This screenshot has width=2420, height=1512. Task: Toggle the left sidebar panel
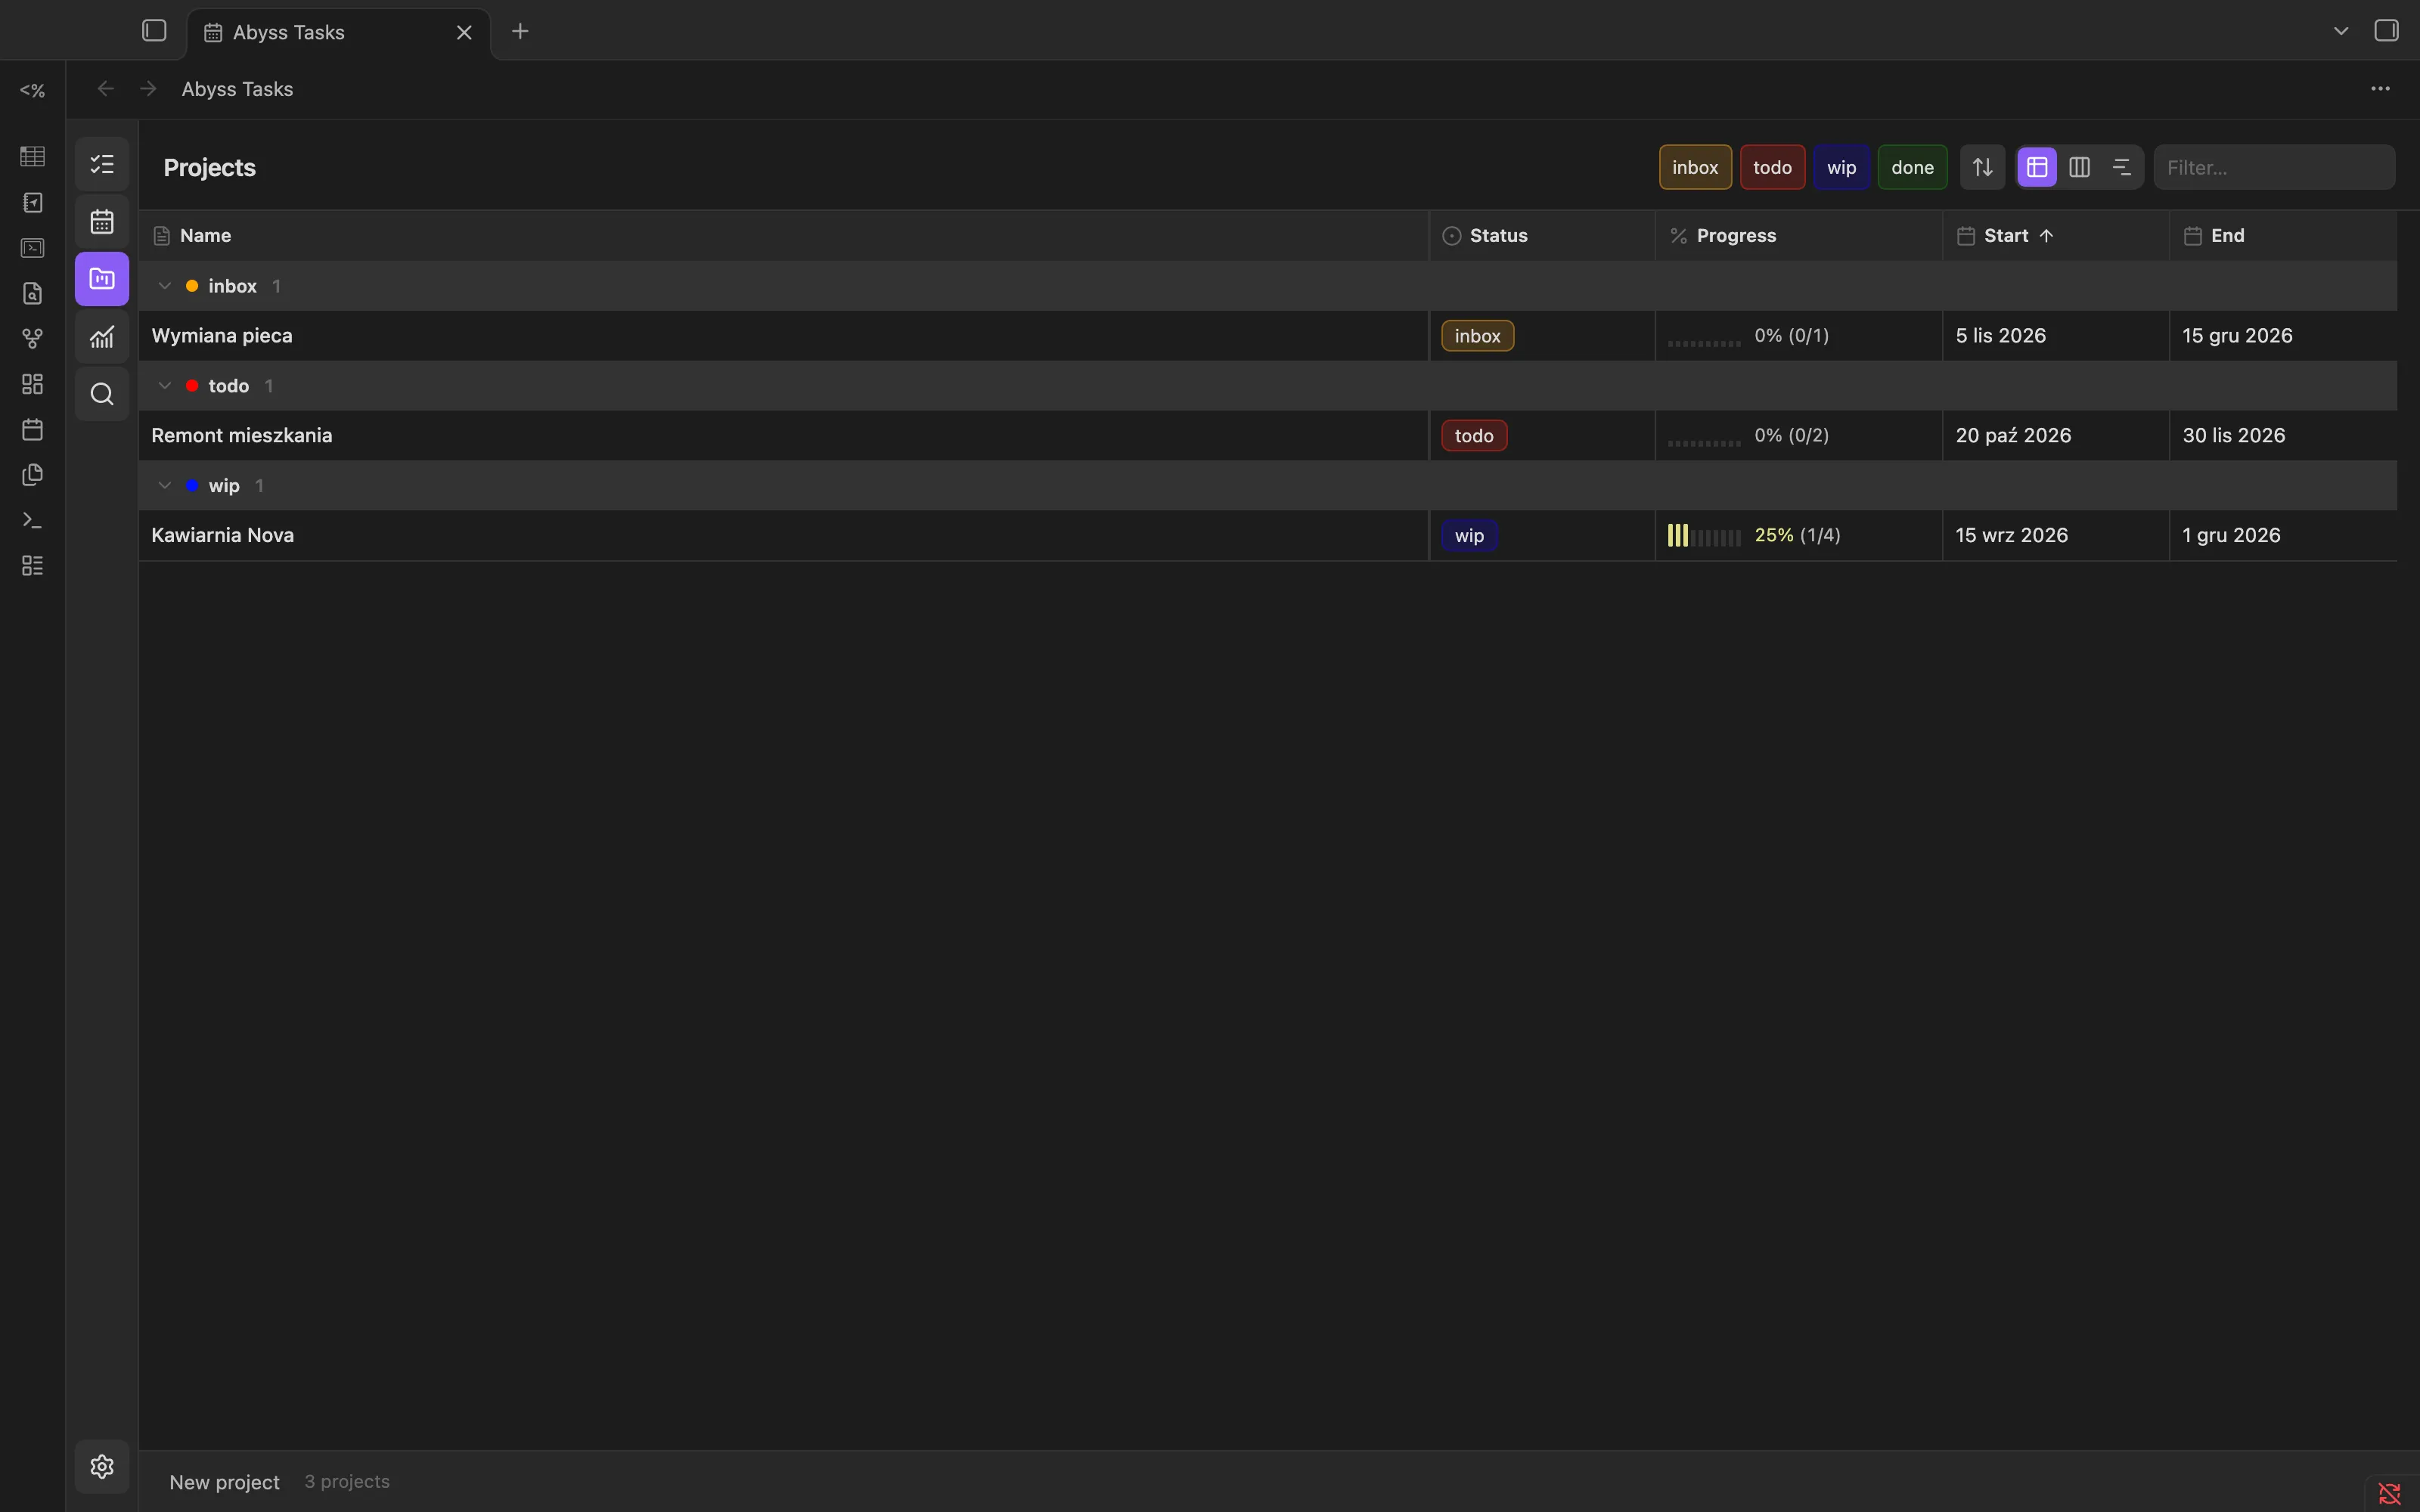coord(154,31)
